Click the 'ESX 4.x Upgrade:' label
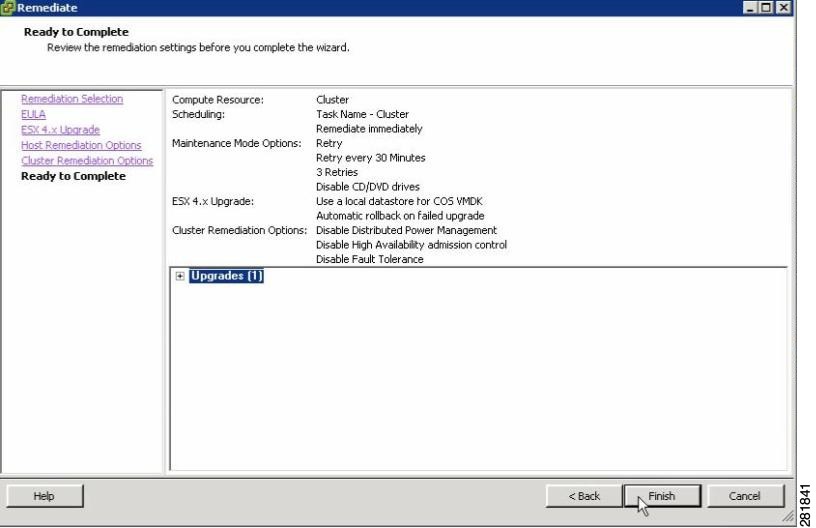 (x=213, y=201)
